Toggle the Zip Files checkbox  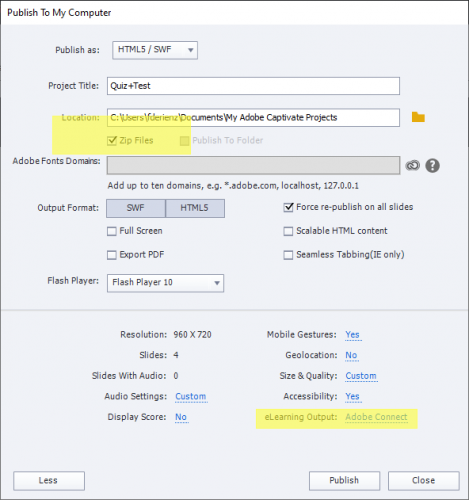[112, 141]
